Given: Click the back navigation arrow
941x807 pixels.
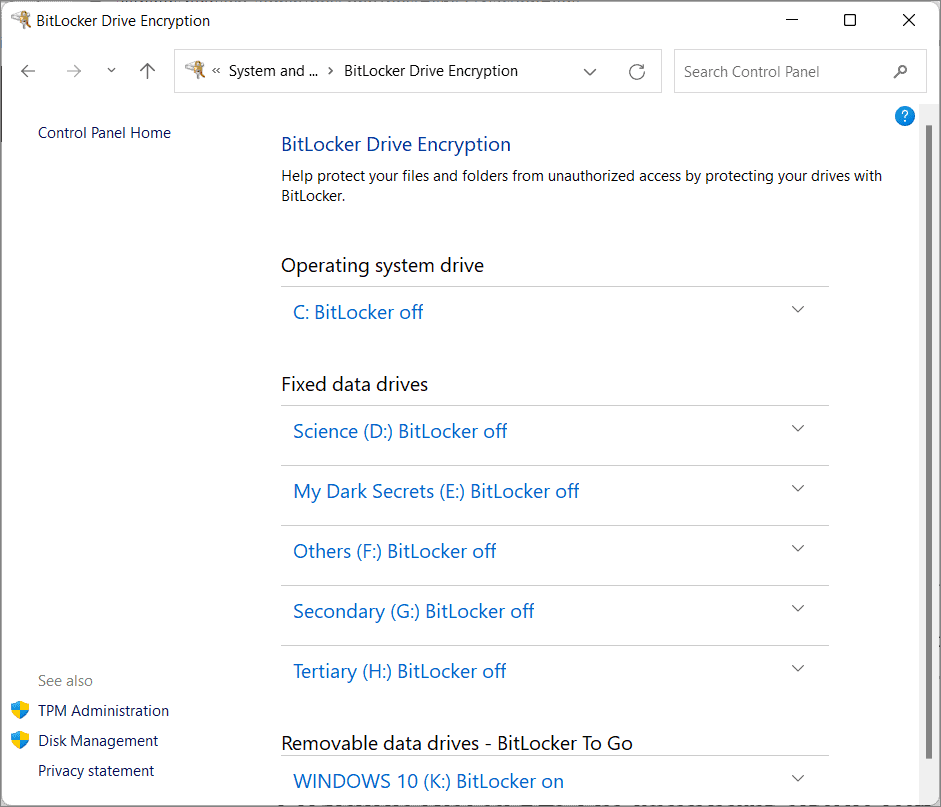Looking at the screenshot, I should pos(27,71).
